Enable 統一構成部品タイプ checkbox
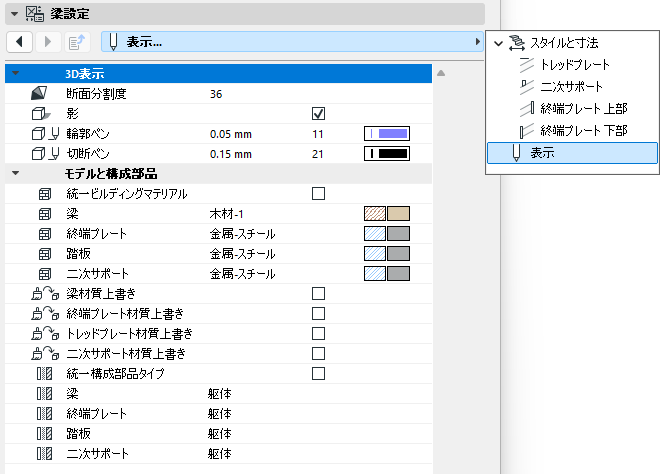 coord(318,374)
